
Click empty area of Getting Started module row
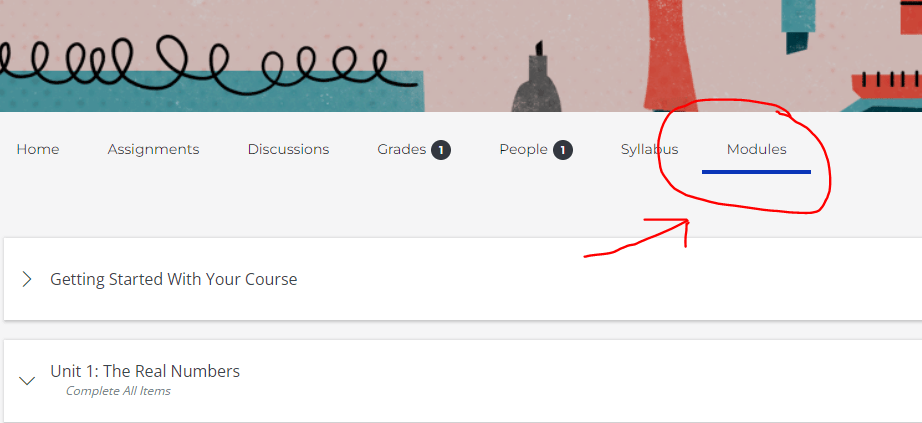(588, 279)
